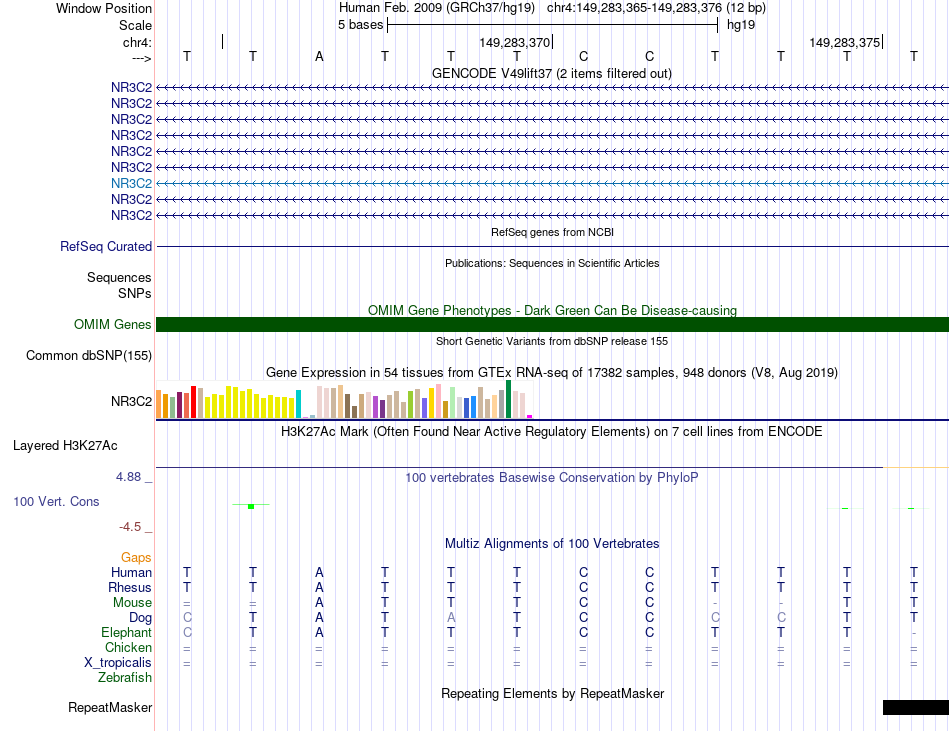Click the Window Position label
The height and width of the screenshot is (731, 950).
click(104, 8)
